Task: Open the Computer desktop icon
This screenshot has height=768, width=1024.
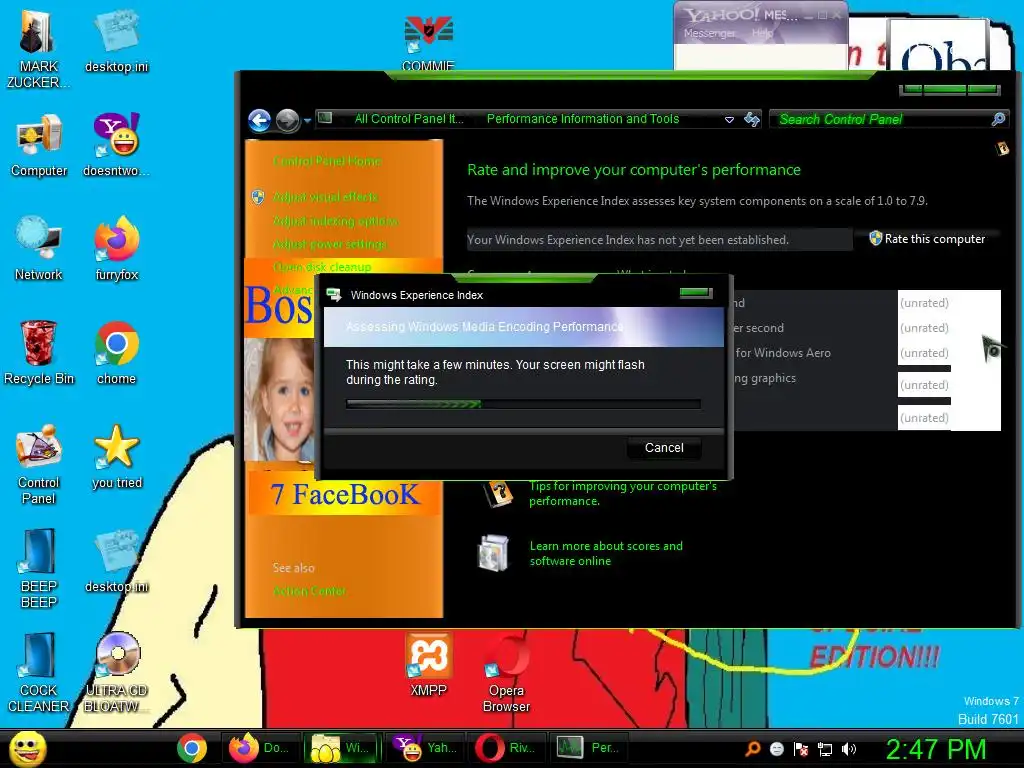Action: point(39,145)
